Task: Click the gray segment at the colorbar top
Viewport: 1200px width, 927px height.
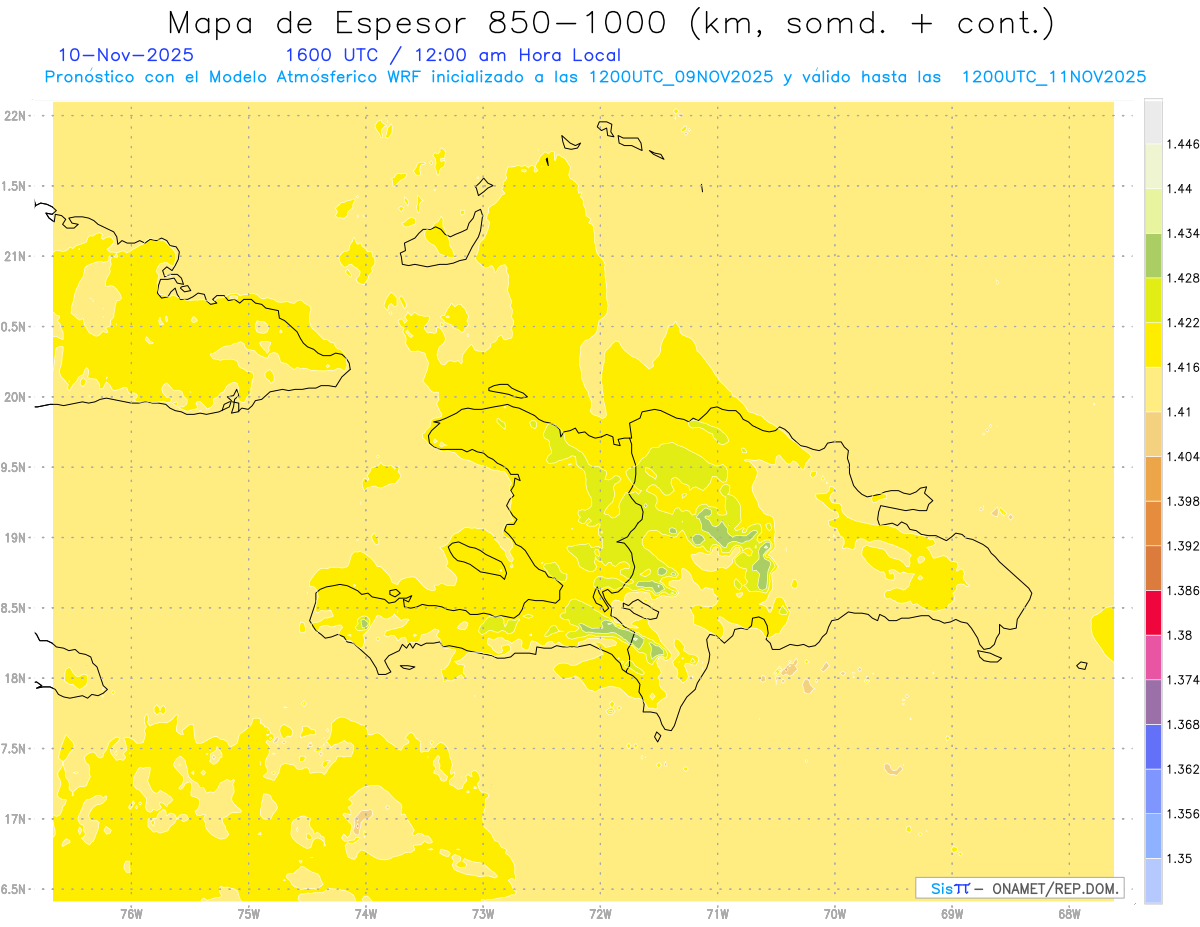Action: pos(1153,121)
